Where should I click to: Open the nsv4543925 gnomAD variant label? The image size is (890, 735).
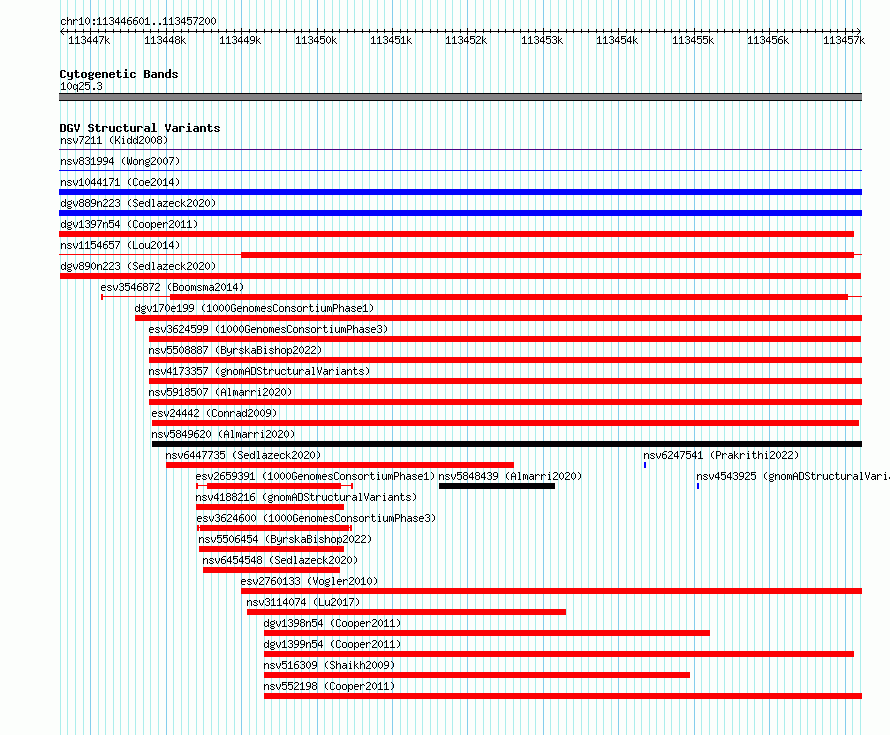click(x=793, y=476)
